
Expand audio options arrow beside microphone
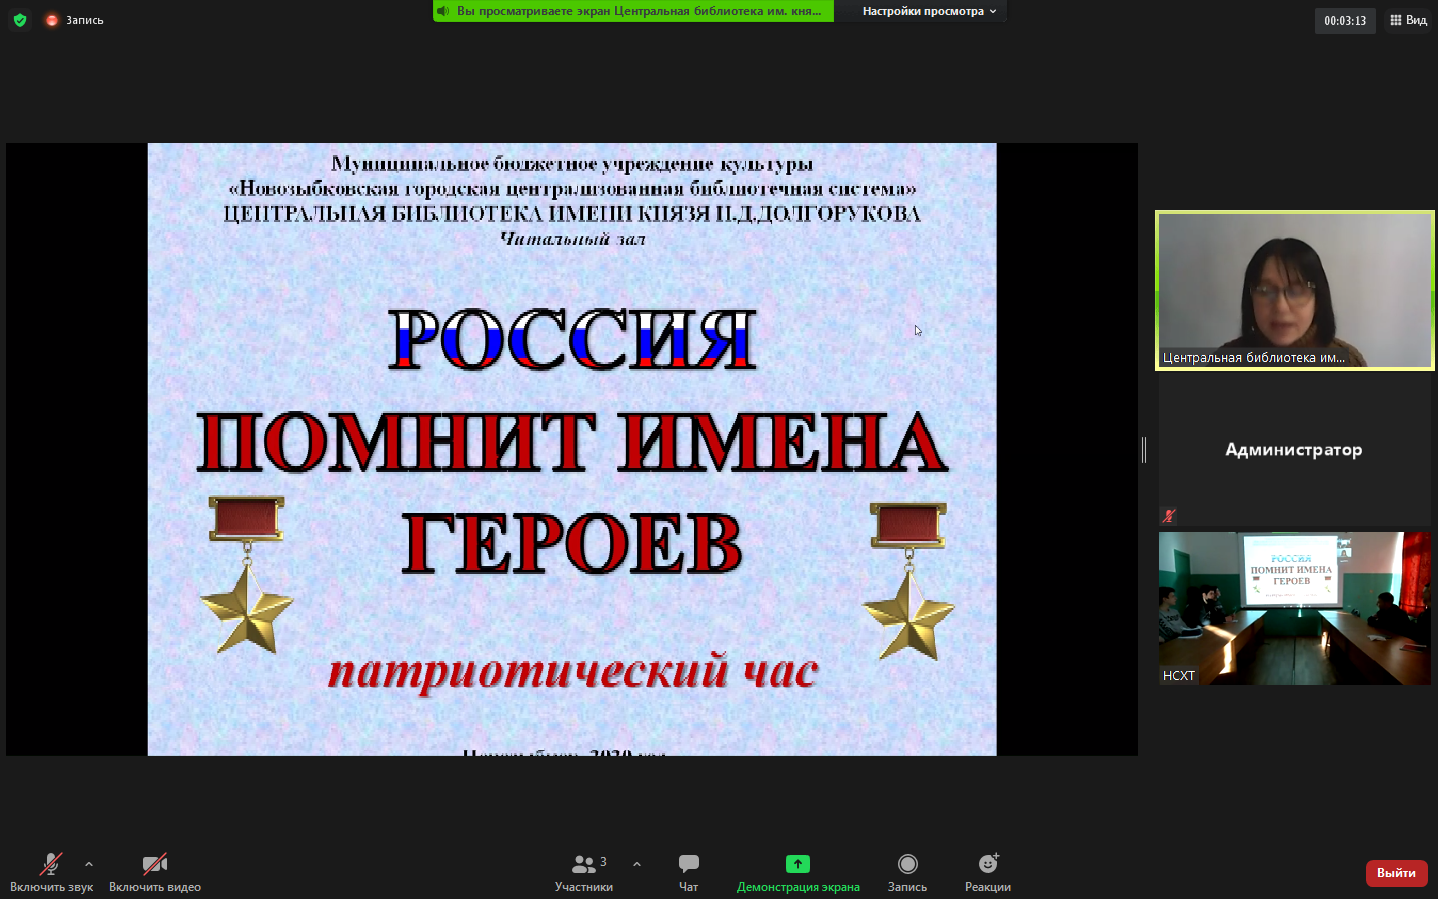[x=89, y=864]
